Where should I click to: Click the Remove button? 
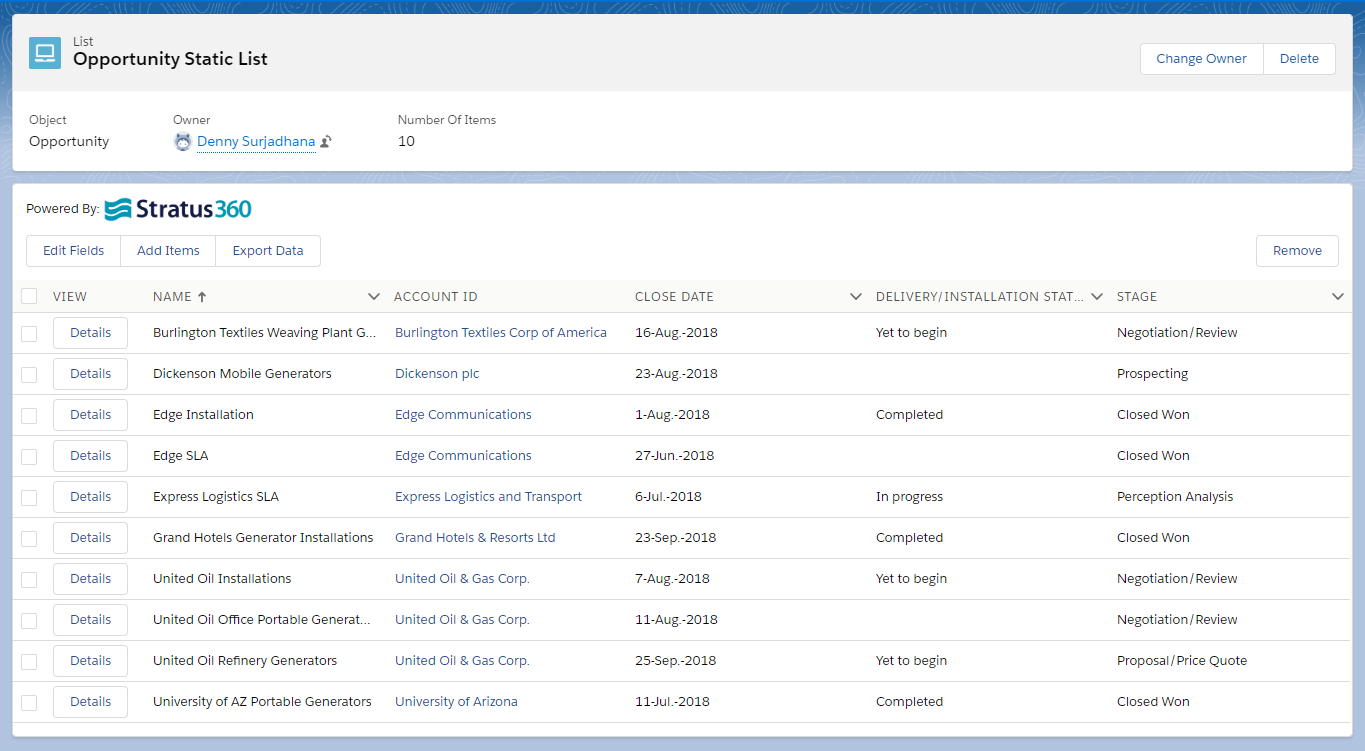point(1297,250)
